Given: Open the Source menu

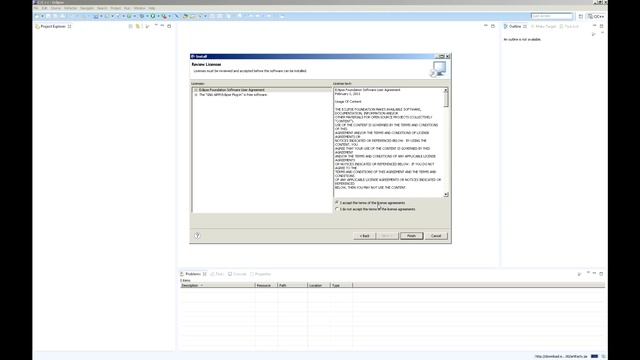Looking at the screenshot, I should coord(56,8).
